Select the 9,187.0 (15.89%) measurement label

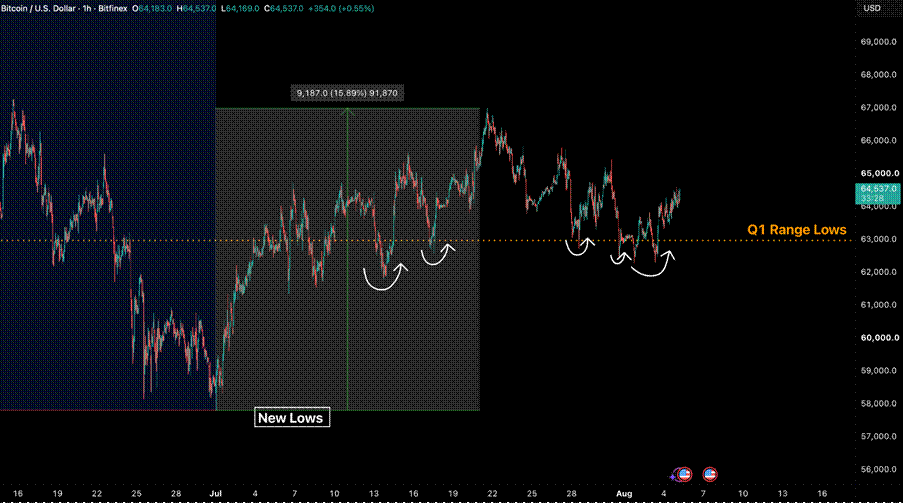347,93
